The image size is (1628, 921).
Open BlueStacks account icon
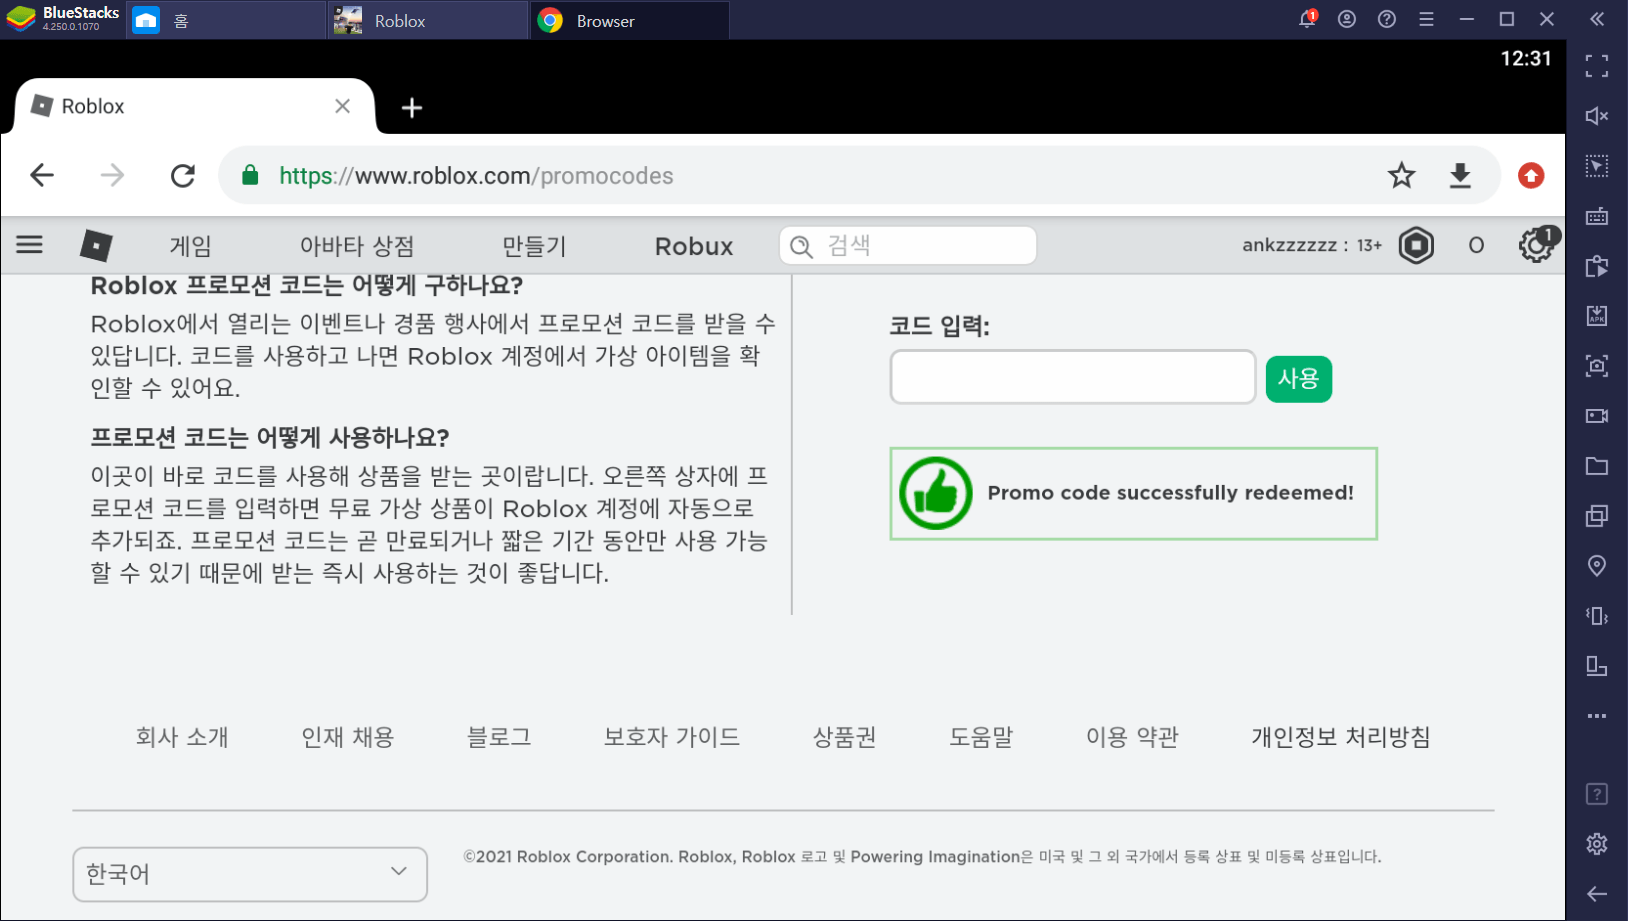(x=1347, y=19)
